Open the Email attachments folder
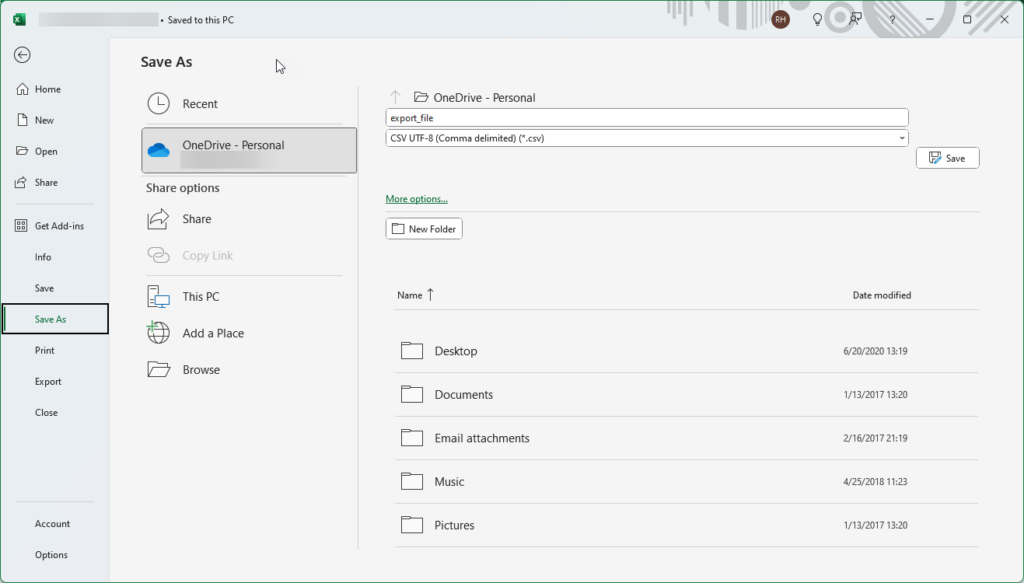 point(686,438)
